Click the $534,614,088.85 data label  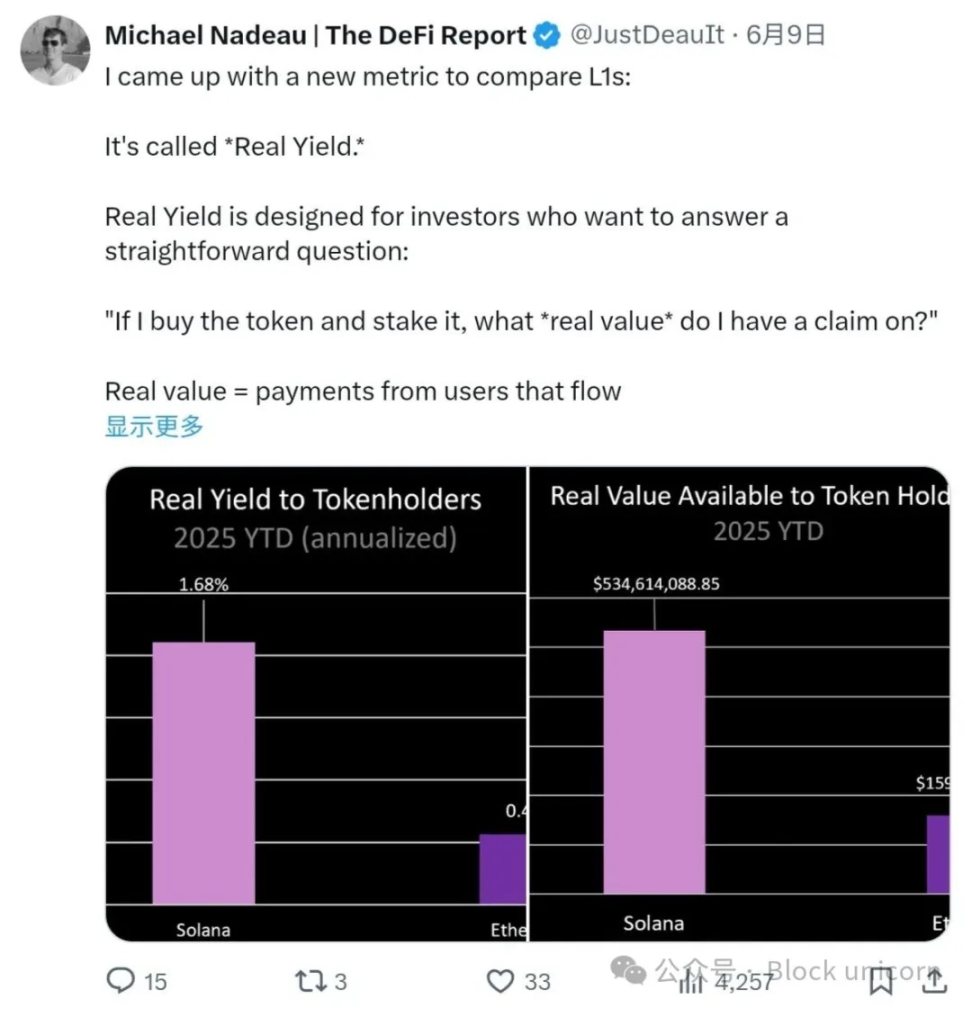(655, 584)
